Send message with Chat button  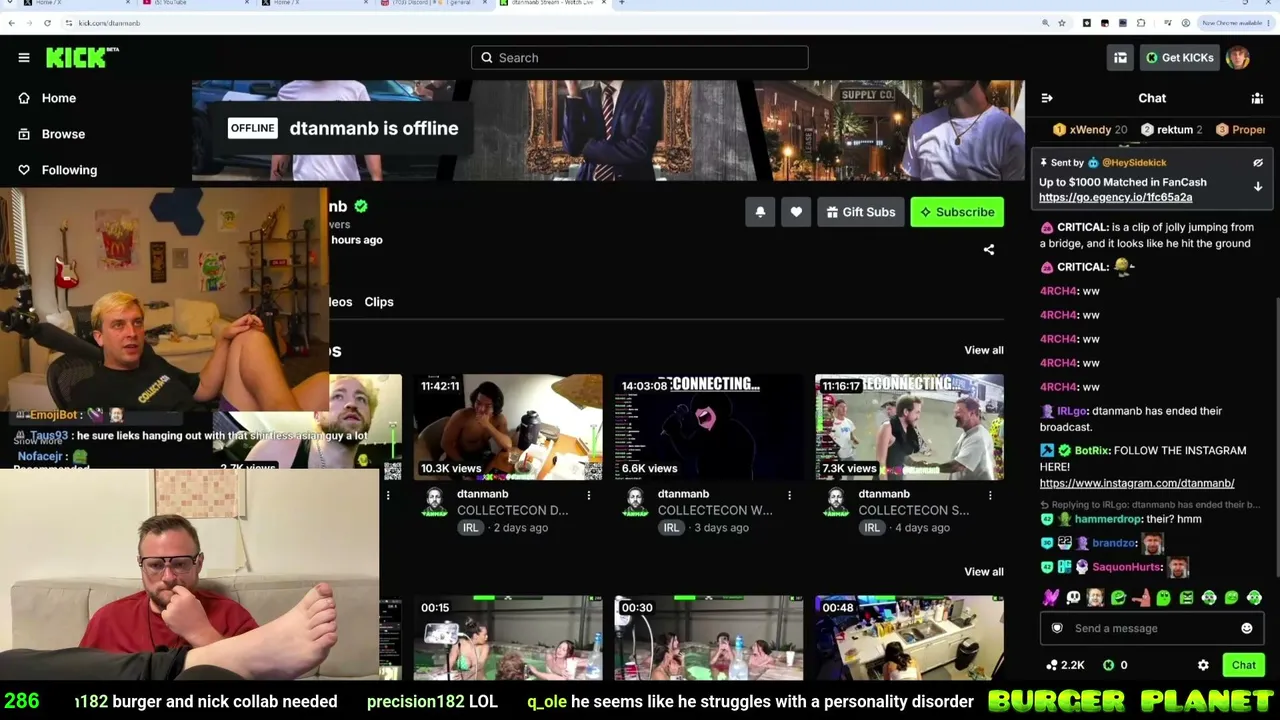tap(1244, 665)
